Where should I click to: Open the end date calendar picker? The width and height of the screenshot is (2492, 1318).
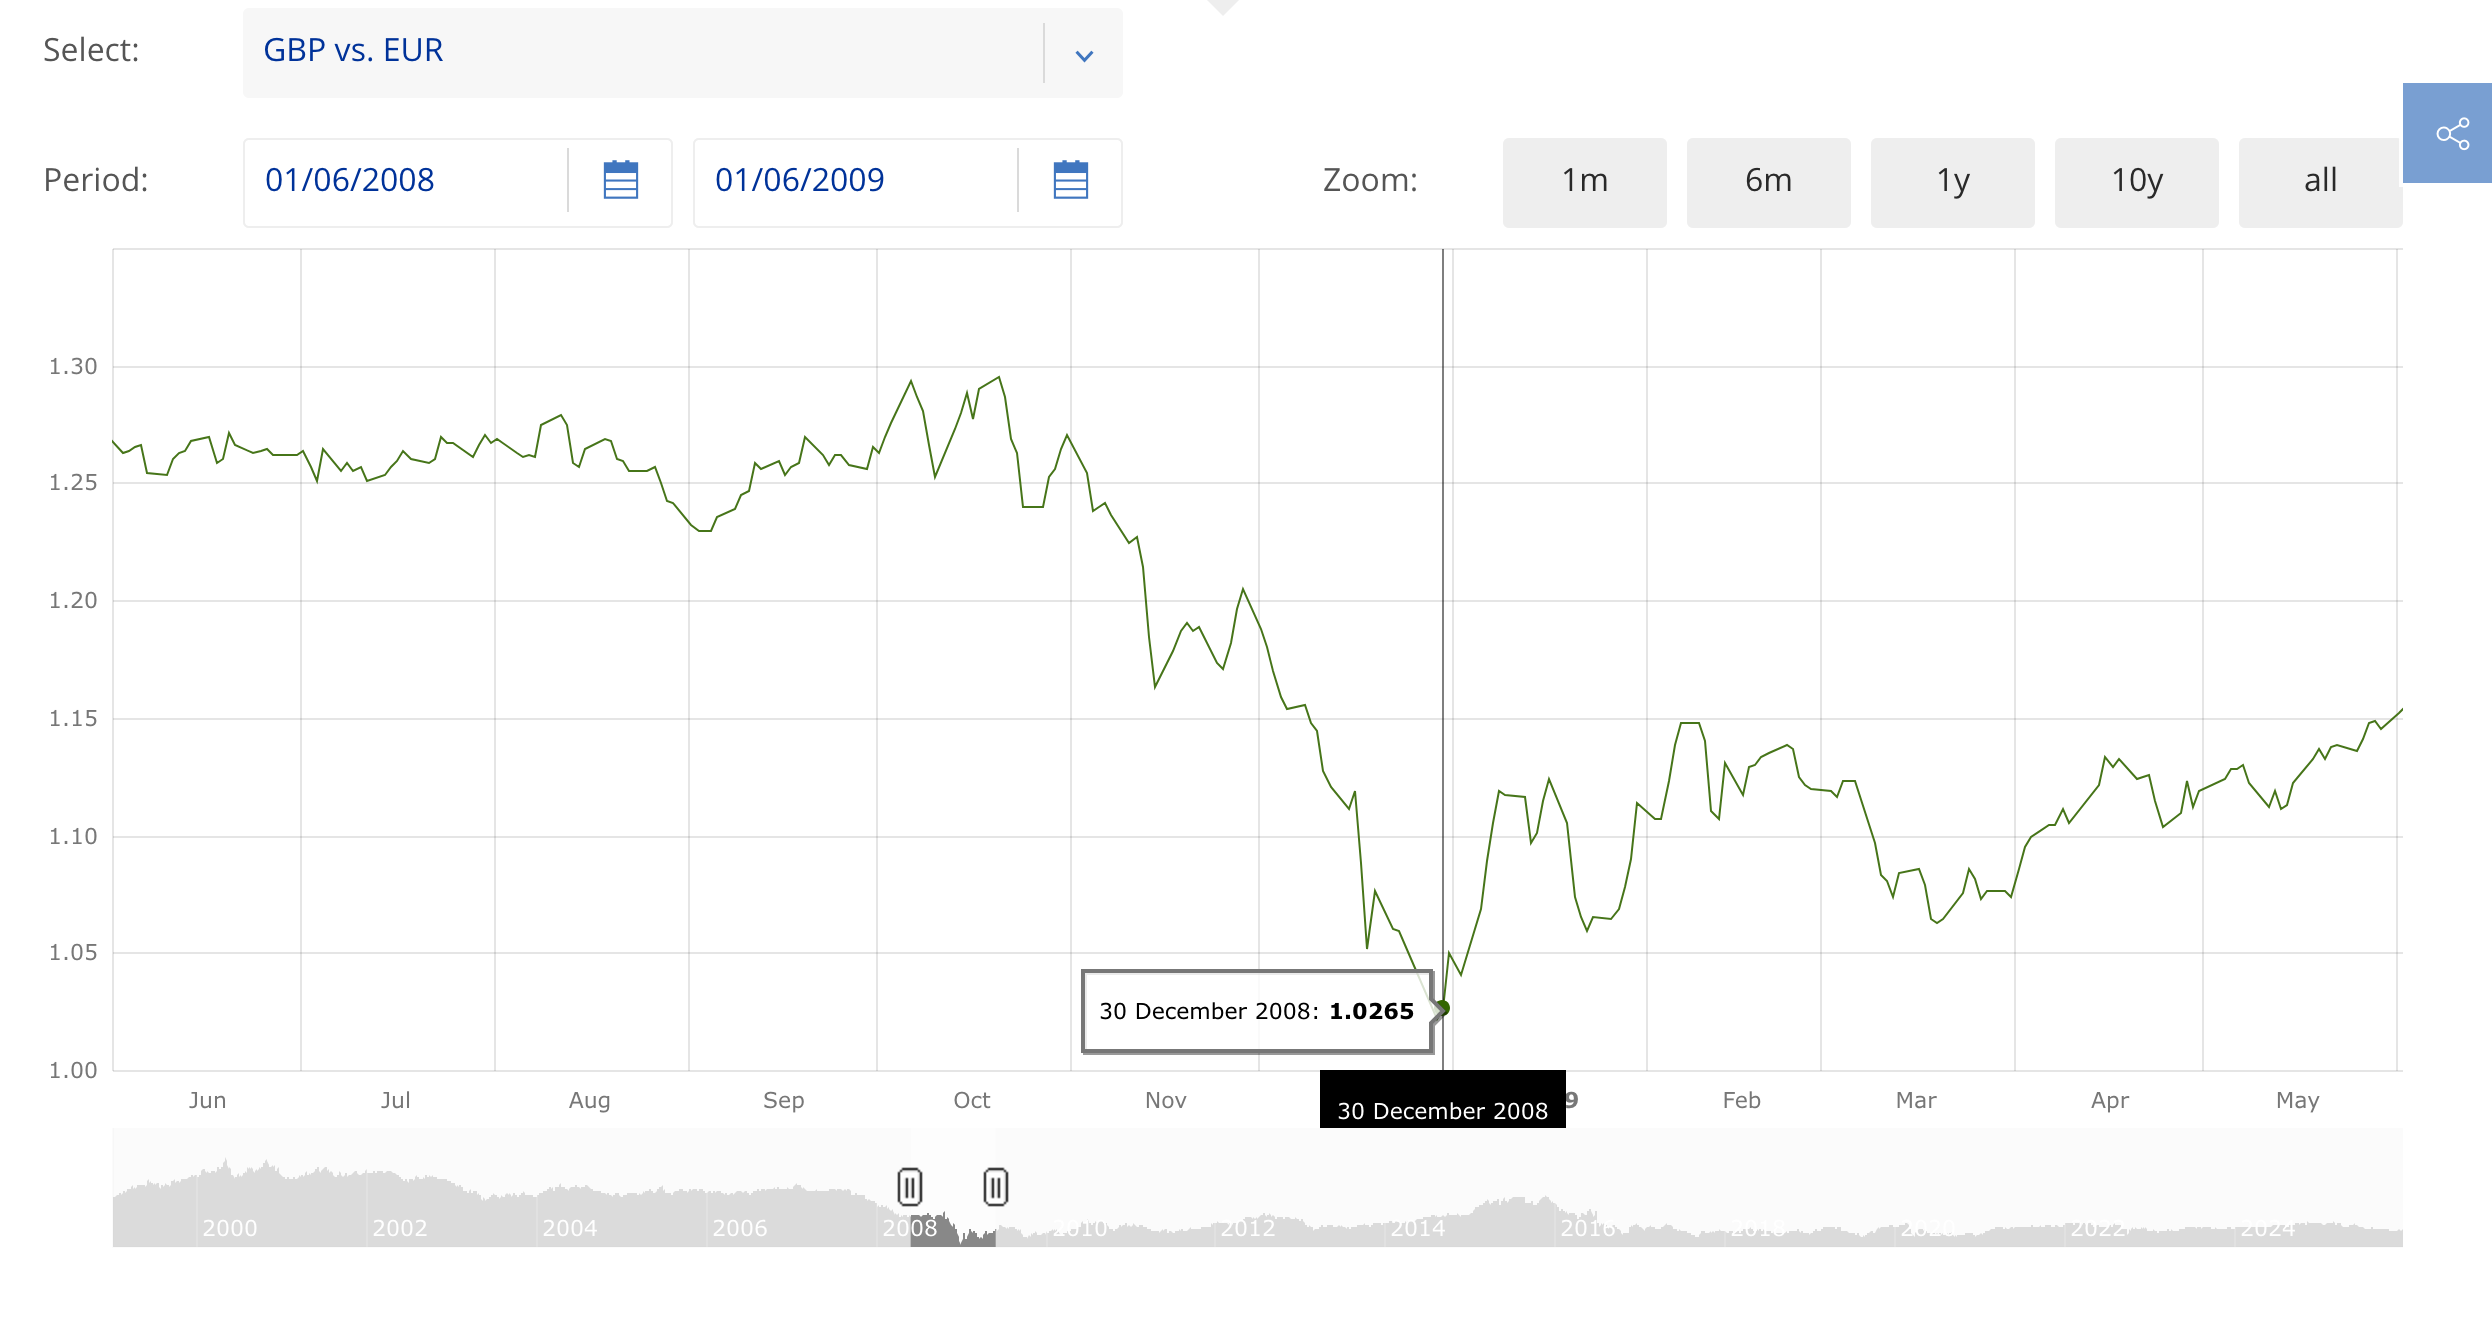(x=1070, y=181)
